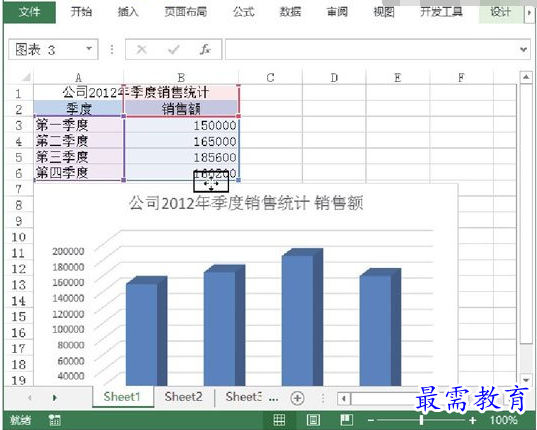537x430 pixels.
Task: Switch to Sheet1 tab
Action: point(122,397)
